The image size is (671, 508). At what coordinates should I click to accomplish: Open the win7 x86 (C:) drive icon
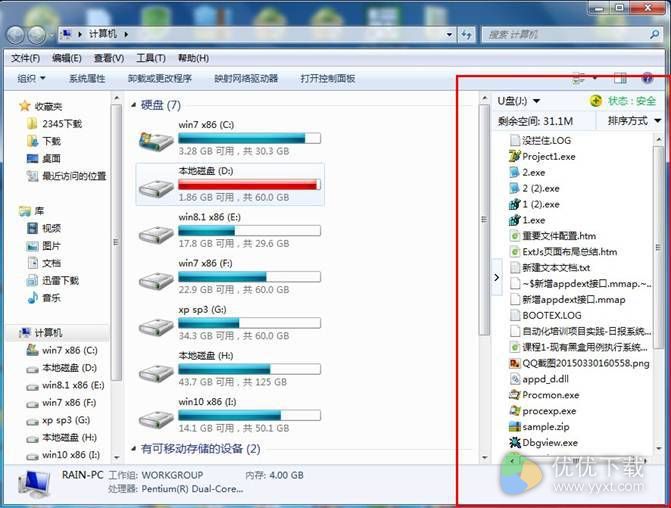(156, 140)
